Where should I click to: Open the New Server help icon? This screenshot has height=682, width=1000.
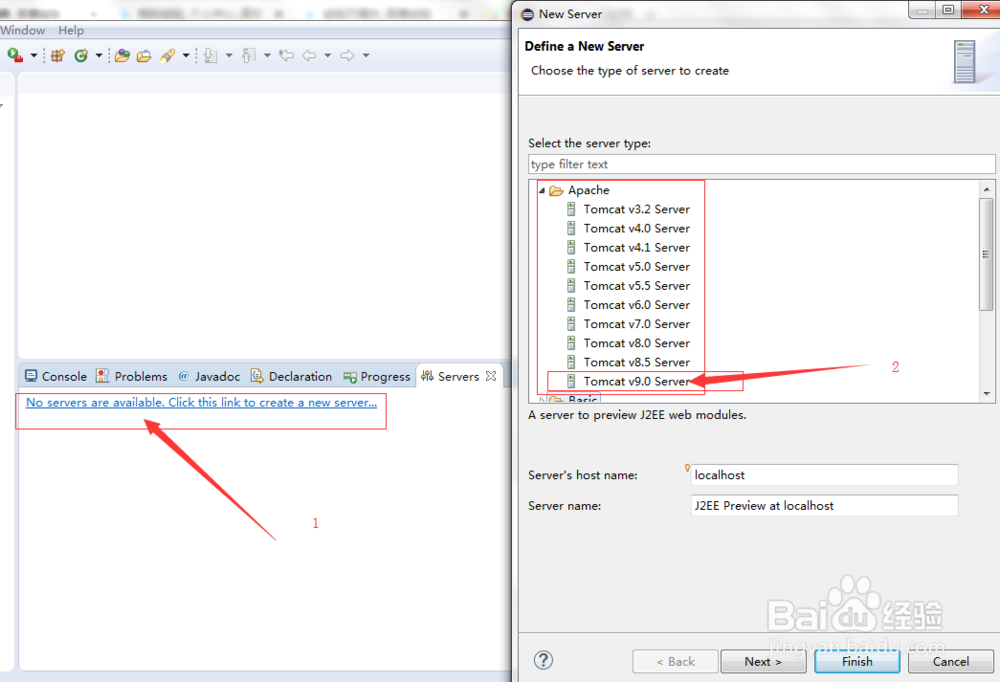click(x=543, y=660)
